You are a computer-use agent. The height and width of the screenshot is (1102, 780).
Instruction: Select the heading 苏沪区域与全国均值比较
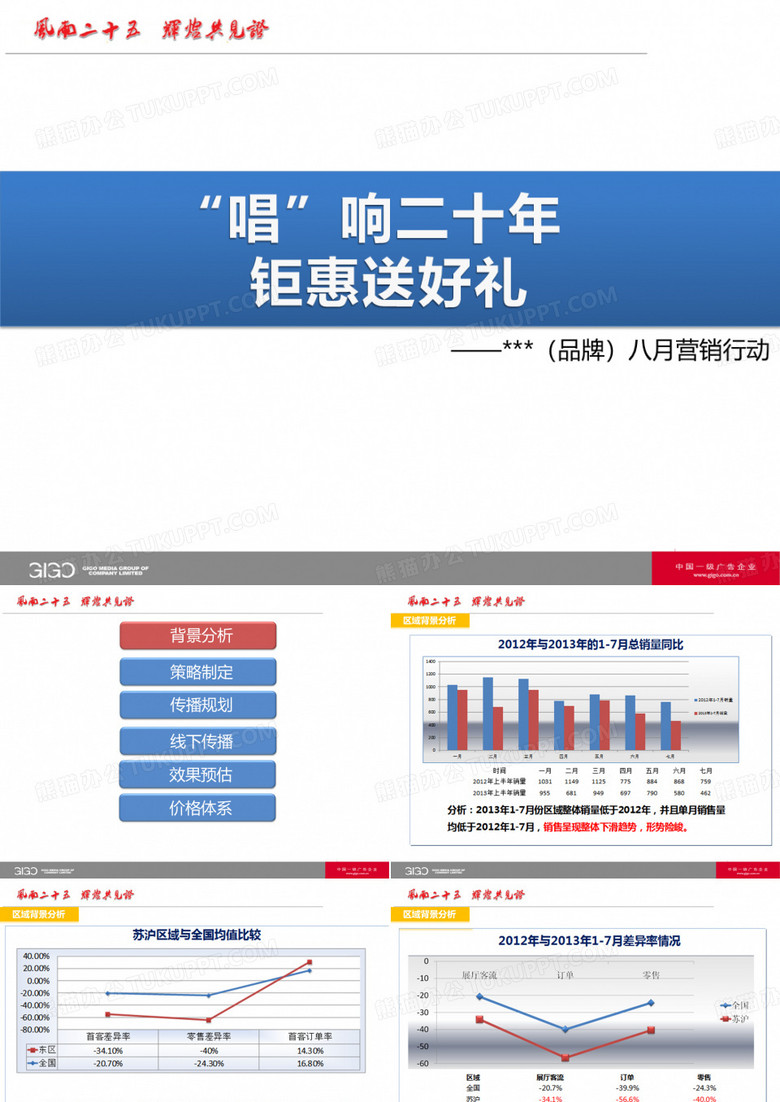[x=197, y=935]
